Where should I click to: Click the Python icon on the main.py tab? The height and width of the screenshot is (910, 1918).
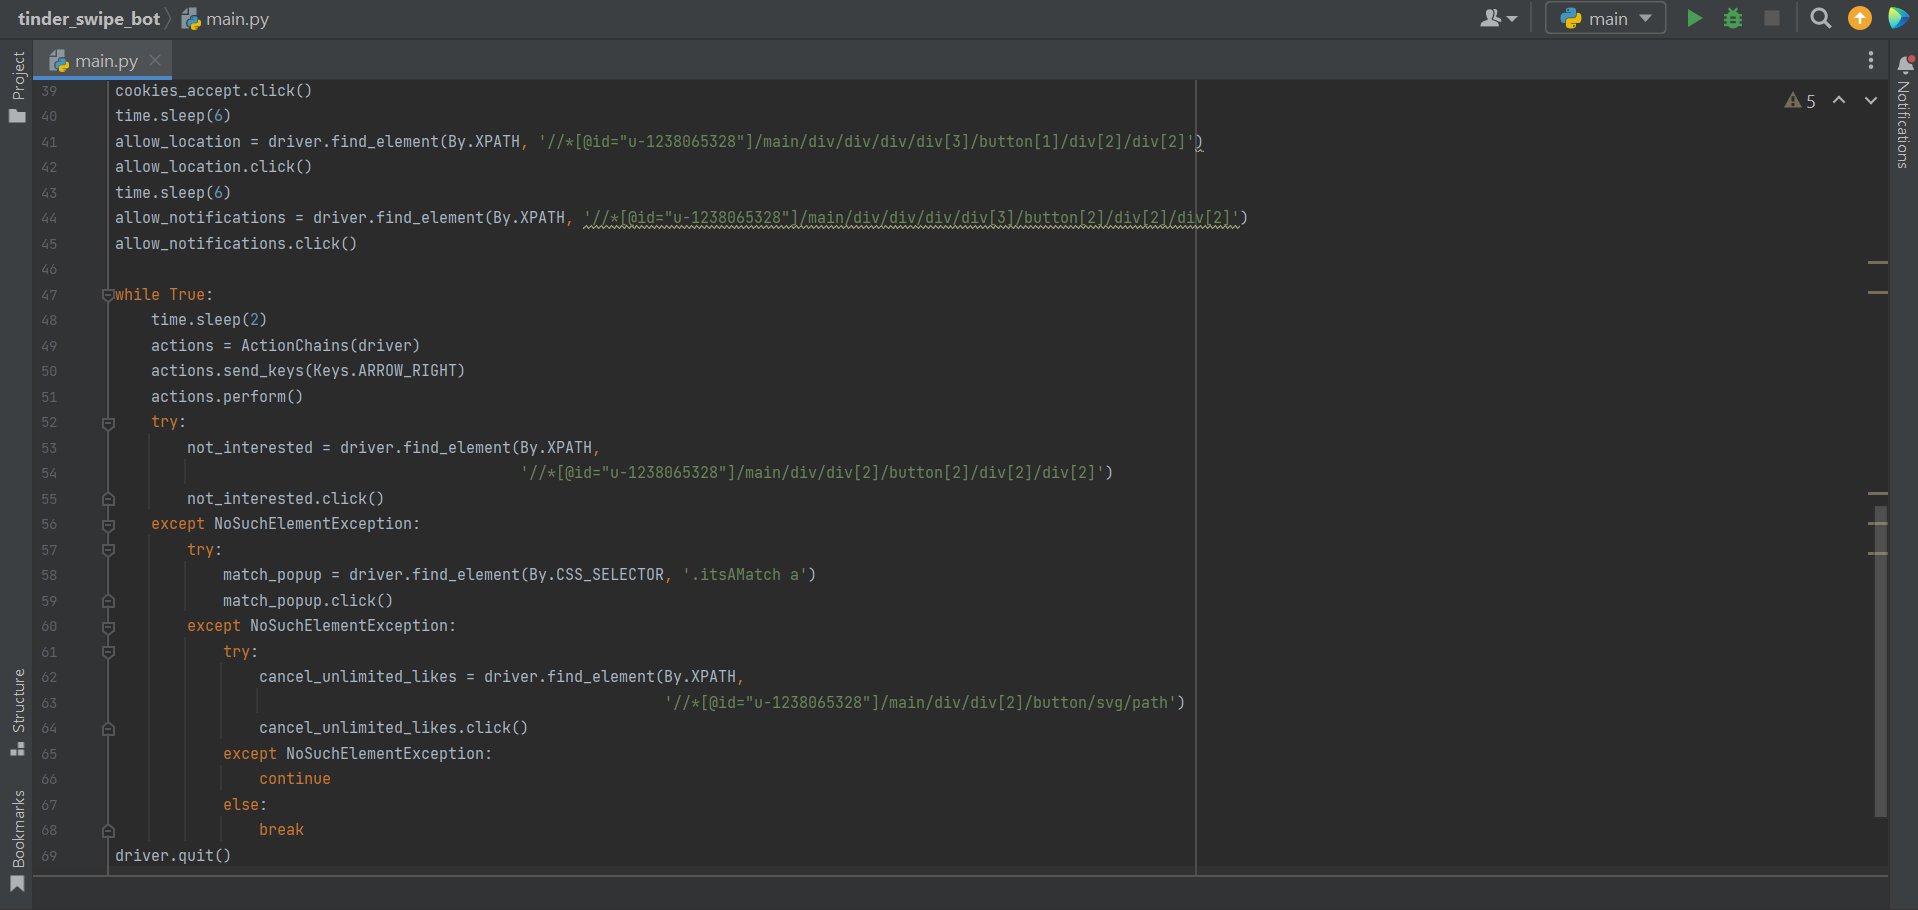(x=59, y=60)
